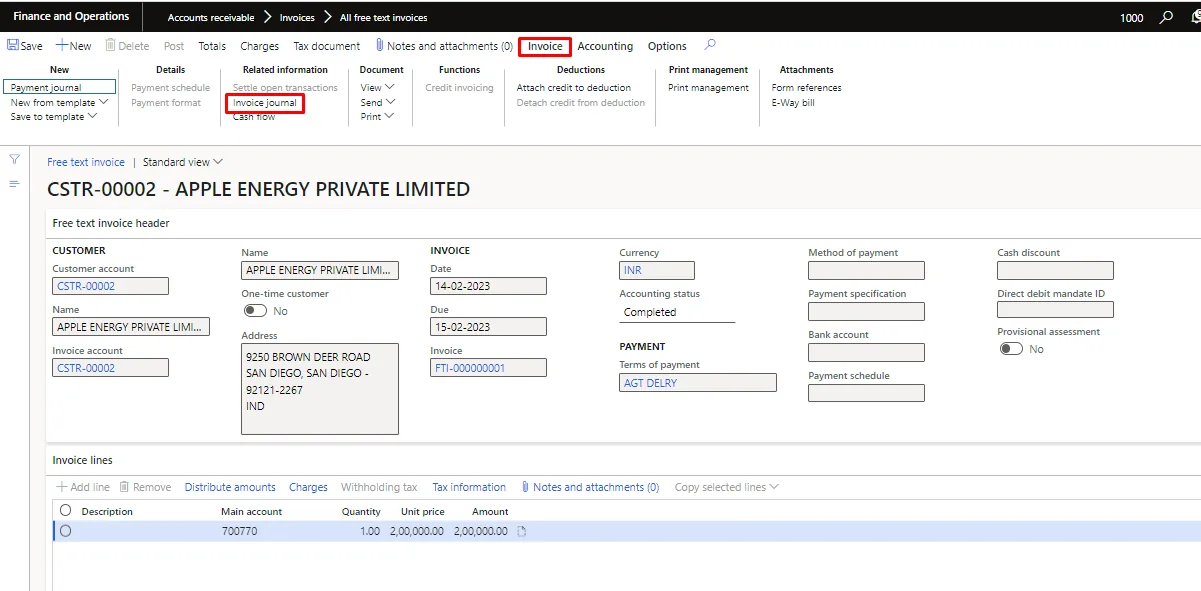Screen dimensions: 1201x591
Task: Click the Post menu item
Action: (174, 46)
